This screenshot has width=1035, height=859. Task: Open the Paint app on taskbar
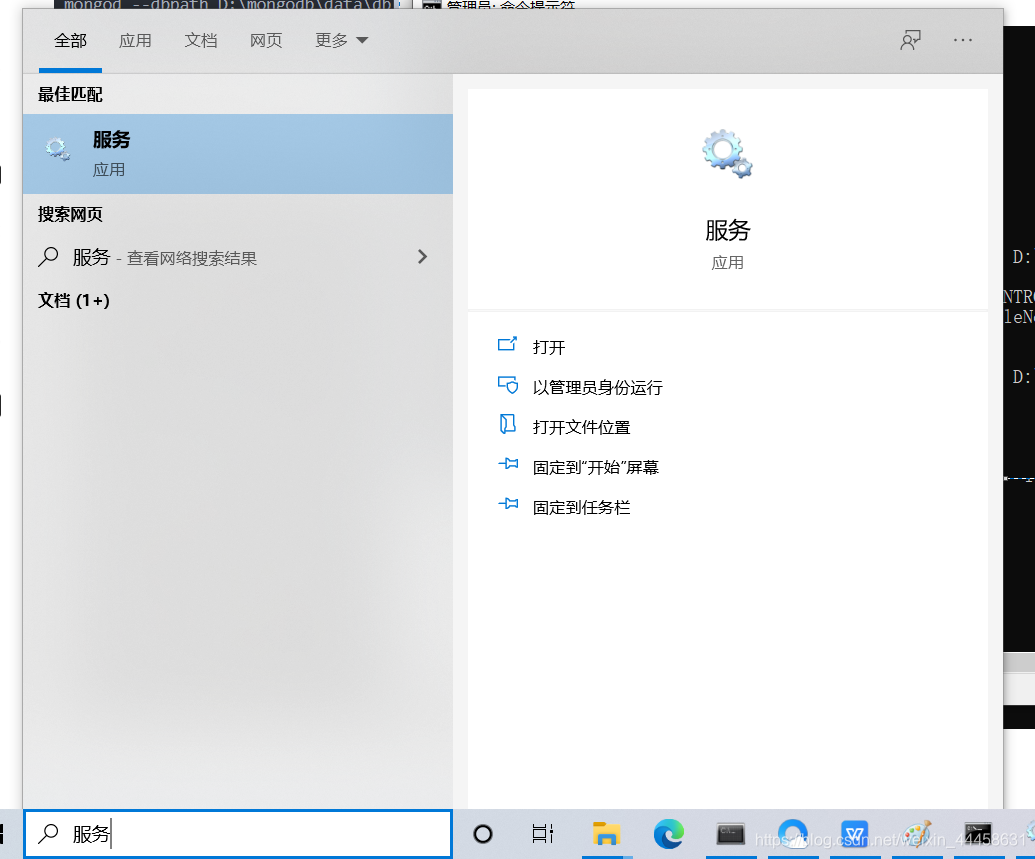pos(917,834)
